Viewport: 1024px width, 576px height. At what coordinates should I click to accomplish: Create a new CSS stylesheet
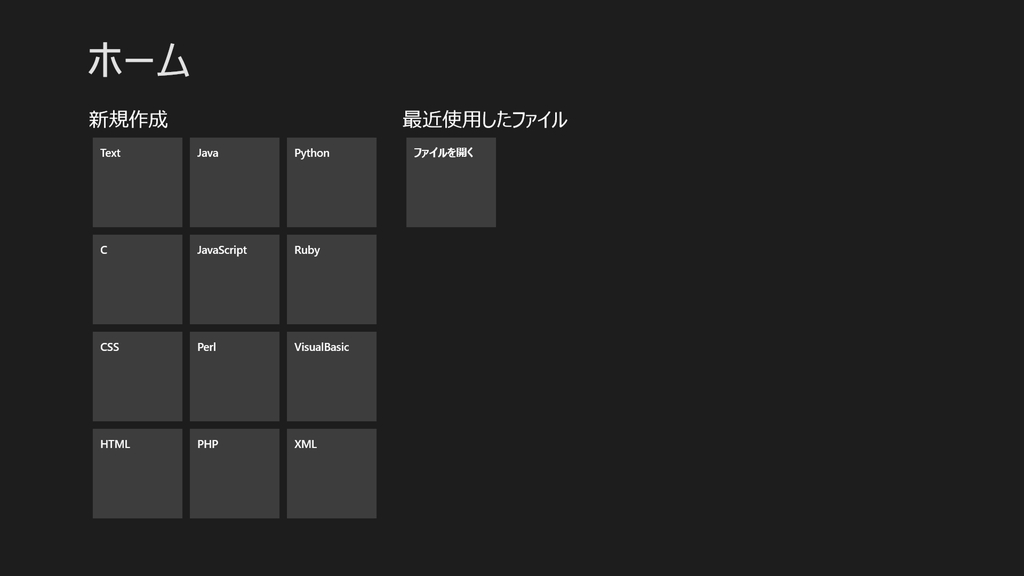pyautogui.click(x=137, y=376)
